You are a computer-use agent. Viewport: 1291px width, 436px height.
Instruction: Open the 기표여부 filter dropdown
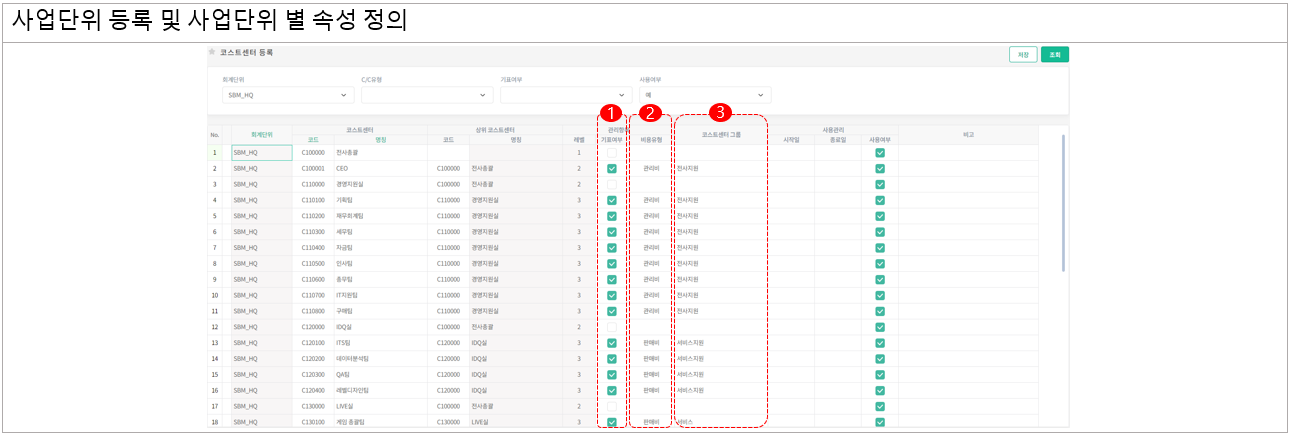point(566,95)
